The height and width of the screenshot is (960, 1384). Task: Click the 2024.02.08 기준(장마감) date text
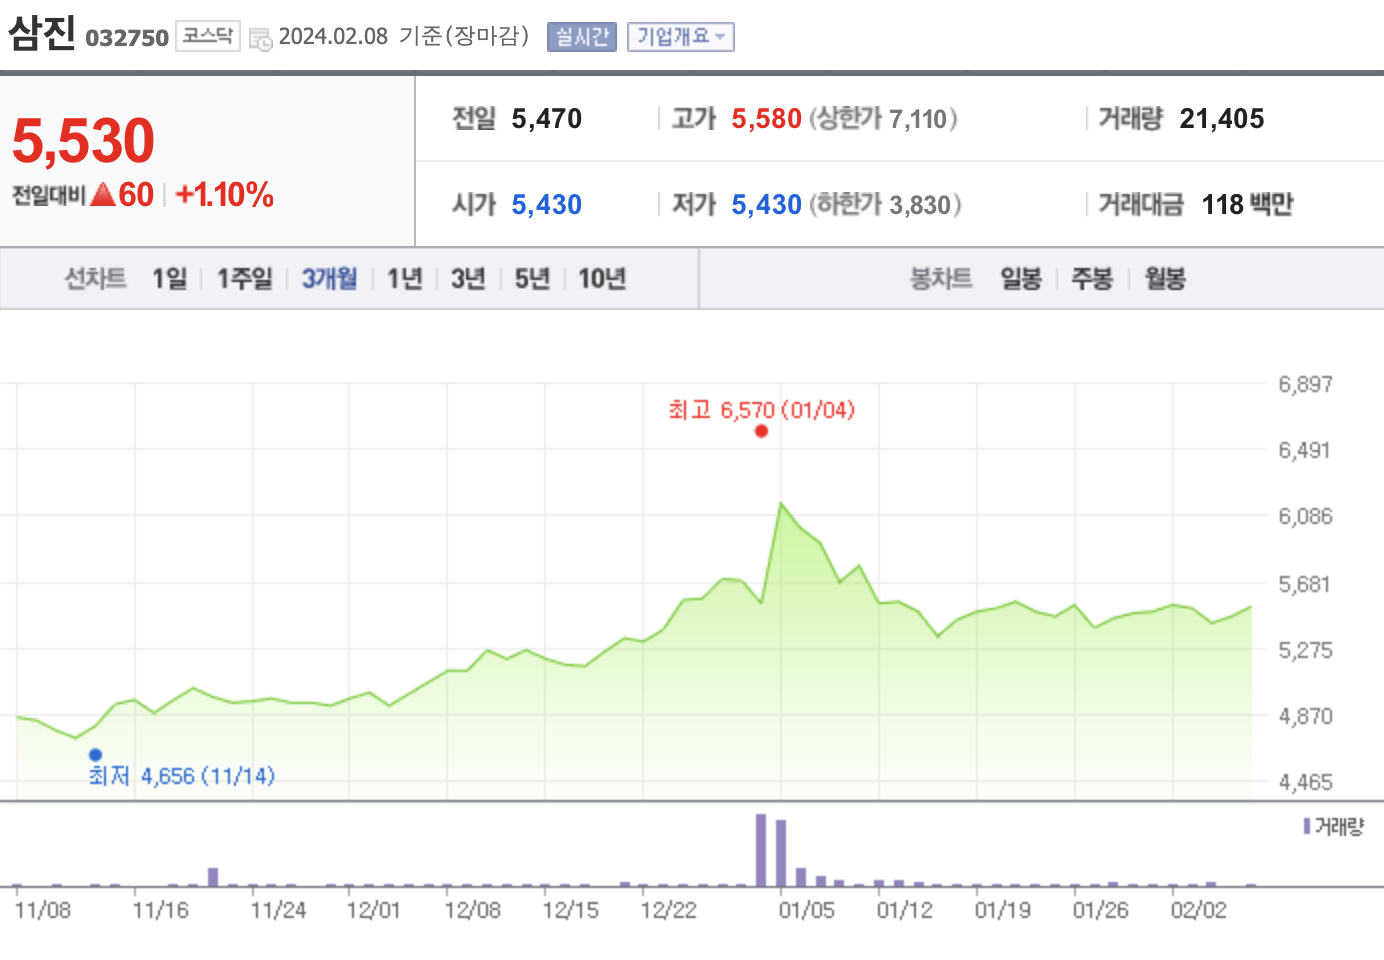[404, 36]
